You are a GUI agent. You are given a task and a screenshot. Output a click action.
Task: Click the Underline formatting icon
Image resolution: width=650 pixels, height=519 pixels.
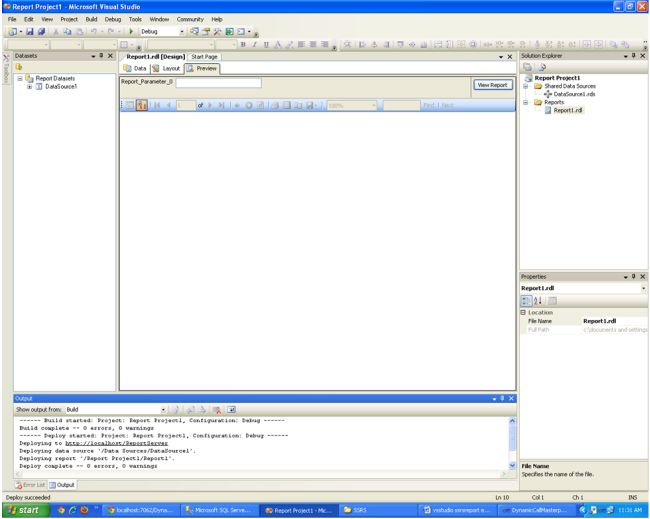(266, 44)
